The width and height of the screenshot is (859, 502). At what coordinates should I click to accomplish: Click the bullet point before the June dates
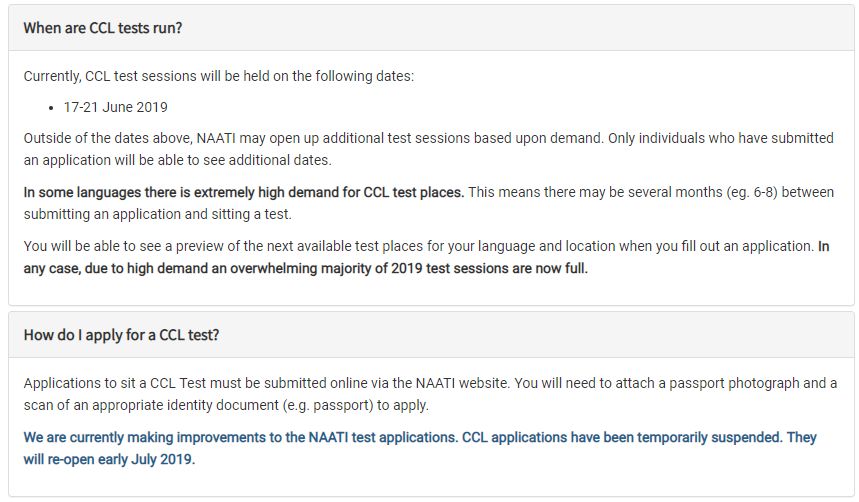(x=52, y=107)
